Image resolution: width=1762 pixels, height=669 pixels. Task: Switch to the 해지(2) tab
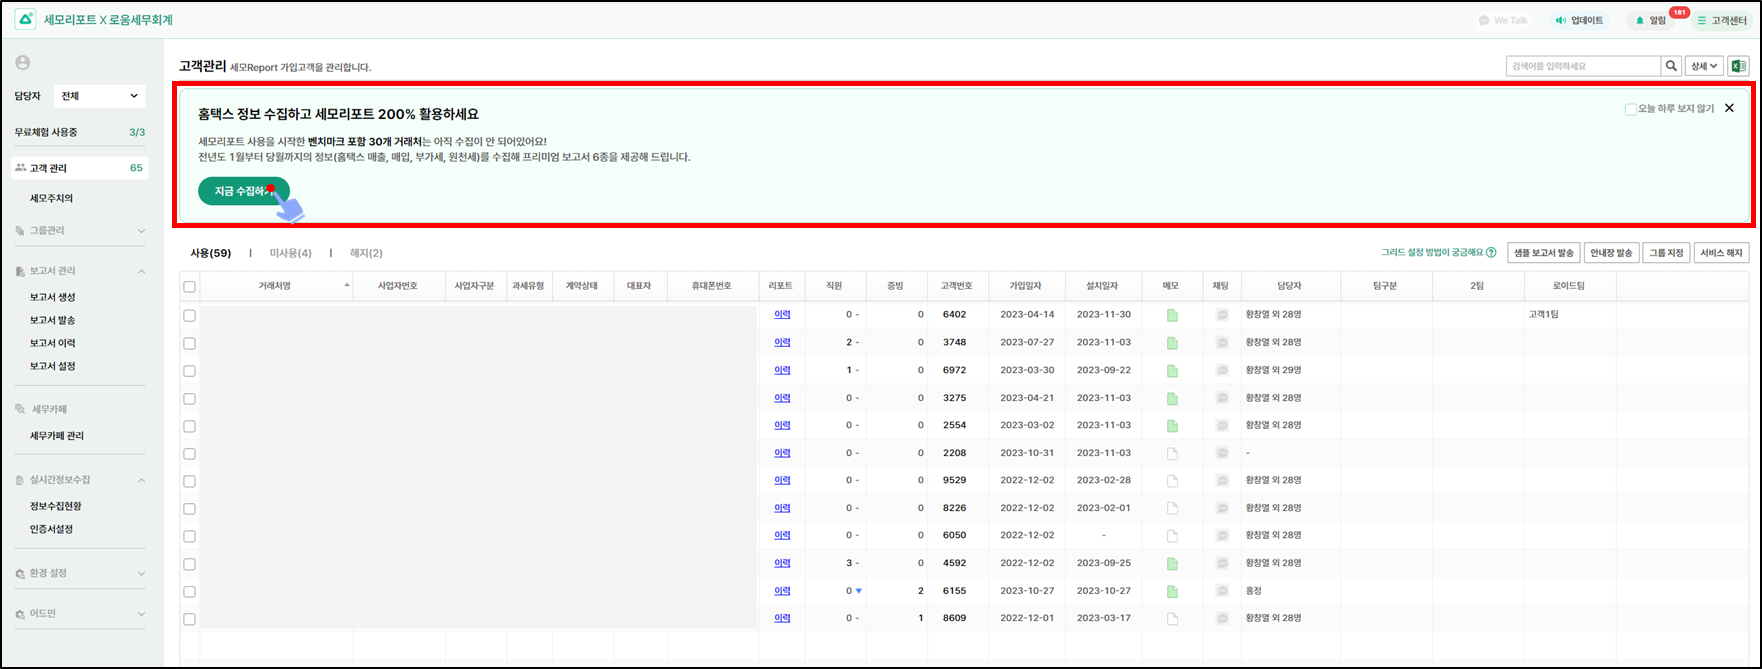click(x=366, y=253)
